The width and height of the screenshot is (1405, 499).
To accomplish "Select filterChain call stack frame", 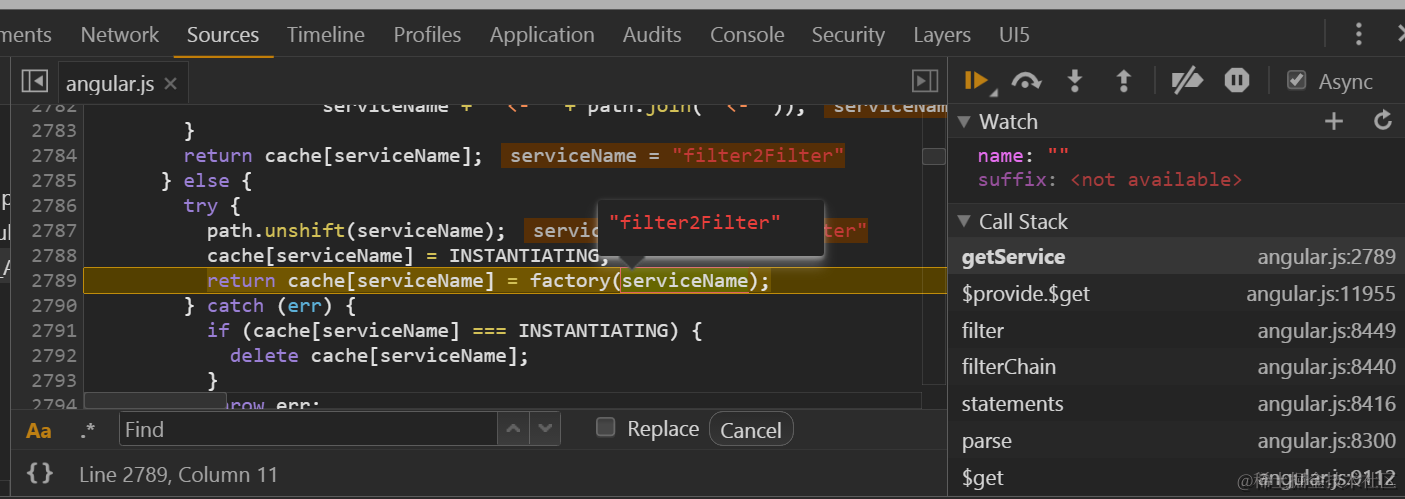I will tap(1176, 367).
